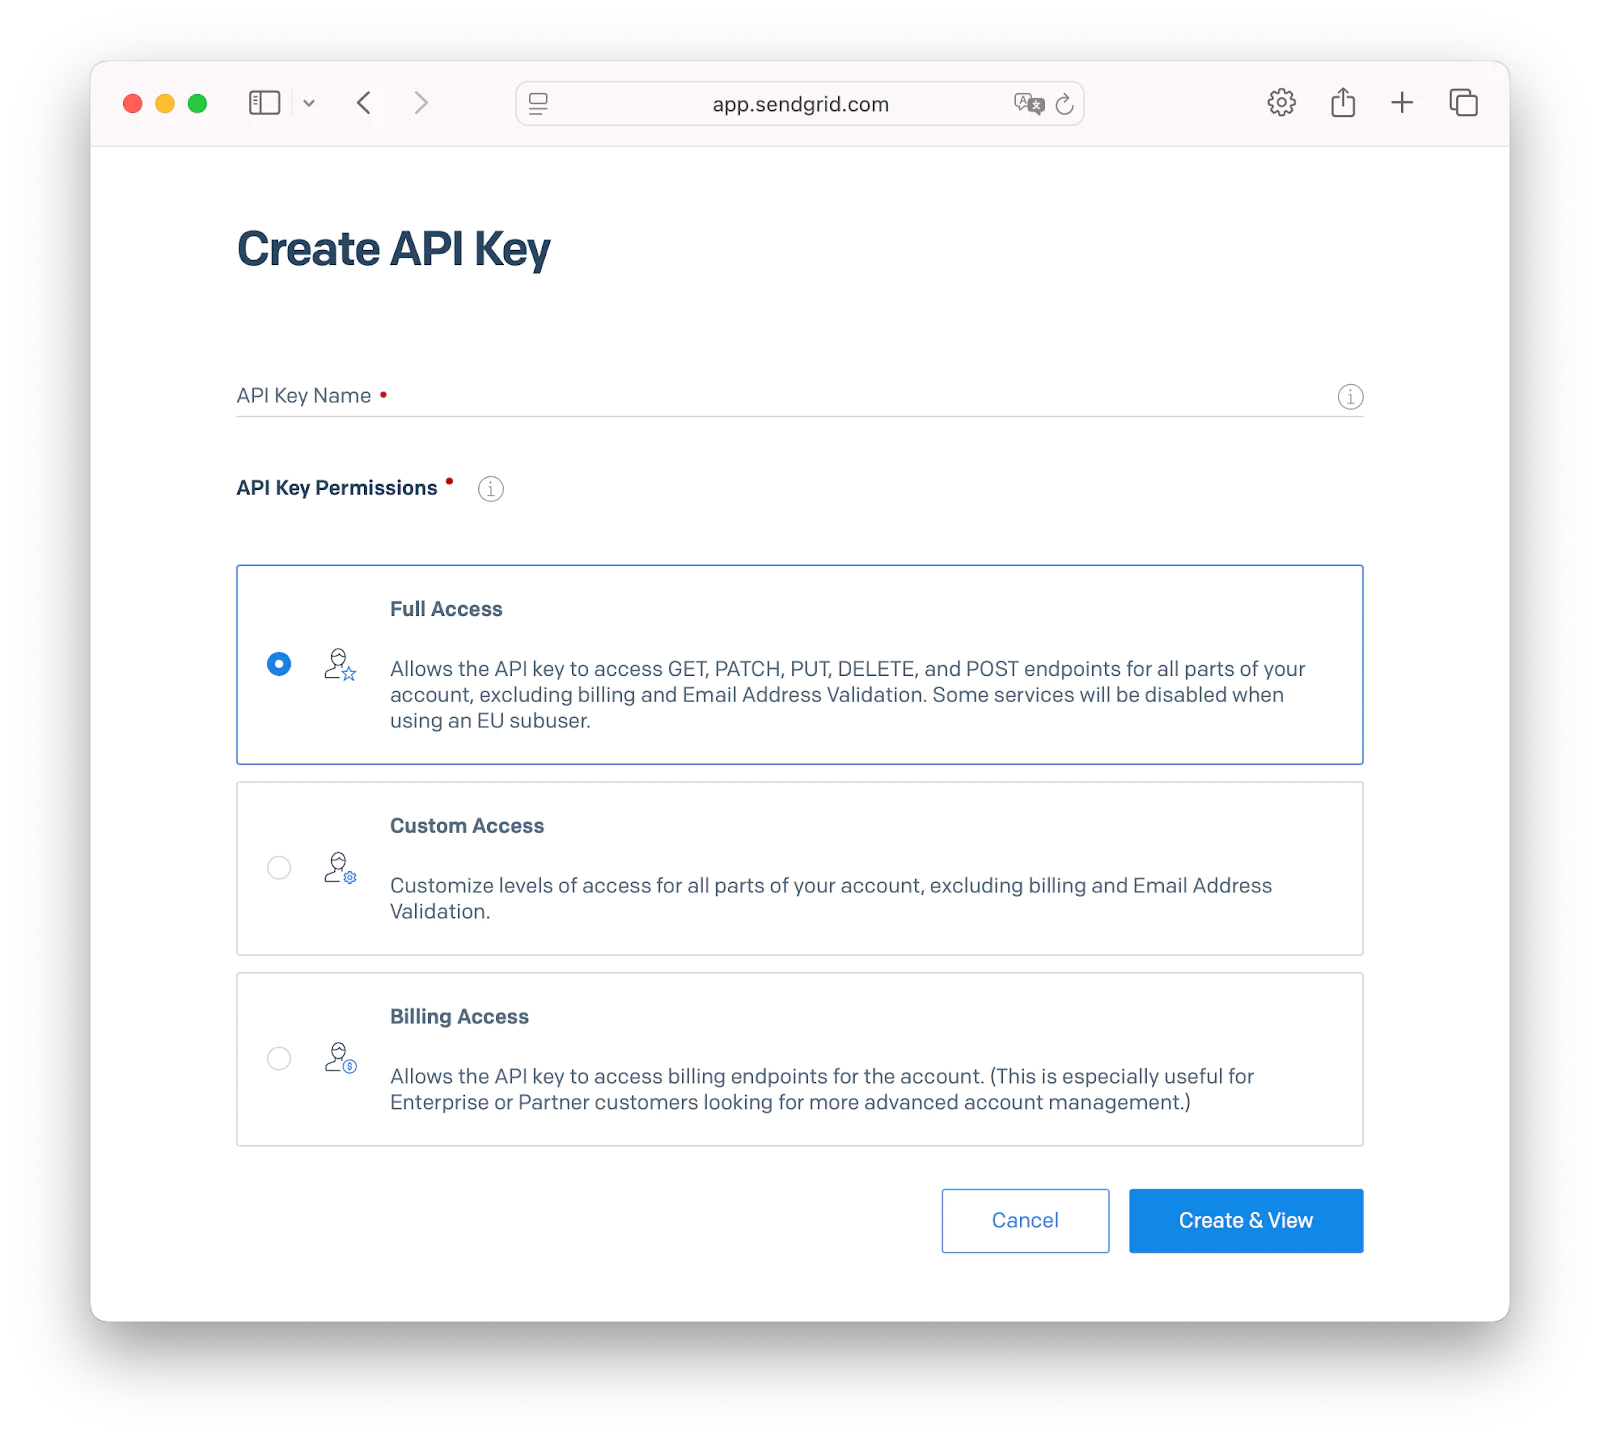Show the tab overview
The height and width of the screenshot is (1441, 1600).
pyautogui.click(x=1463, y=103)
